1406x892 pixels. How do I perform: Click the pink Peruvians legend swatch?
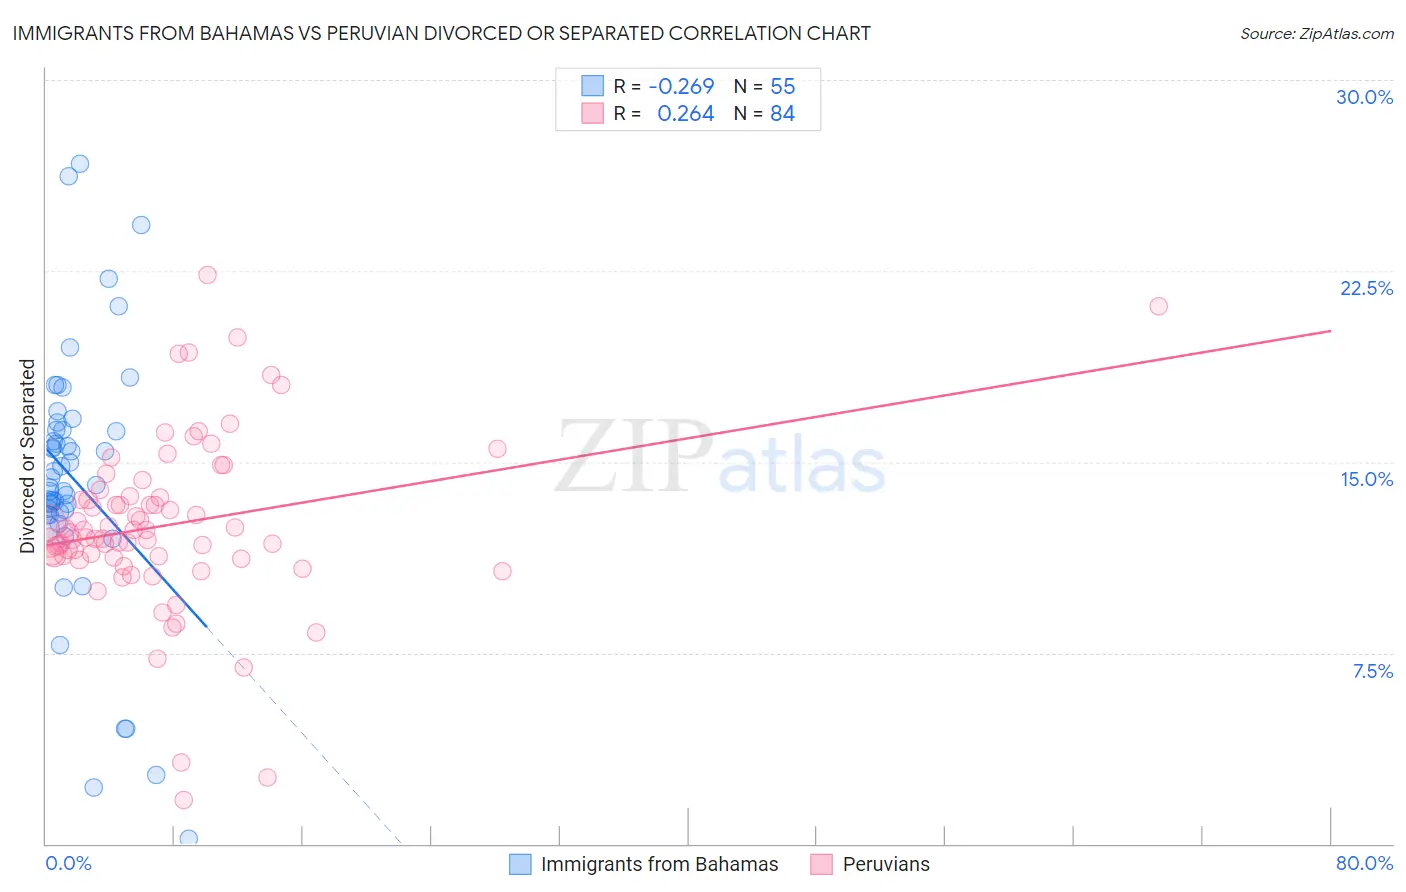tap(821, 864)
